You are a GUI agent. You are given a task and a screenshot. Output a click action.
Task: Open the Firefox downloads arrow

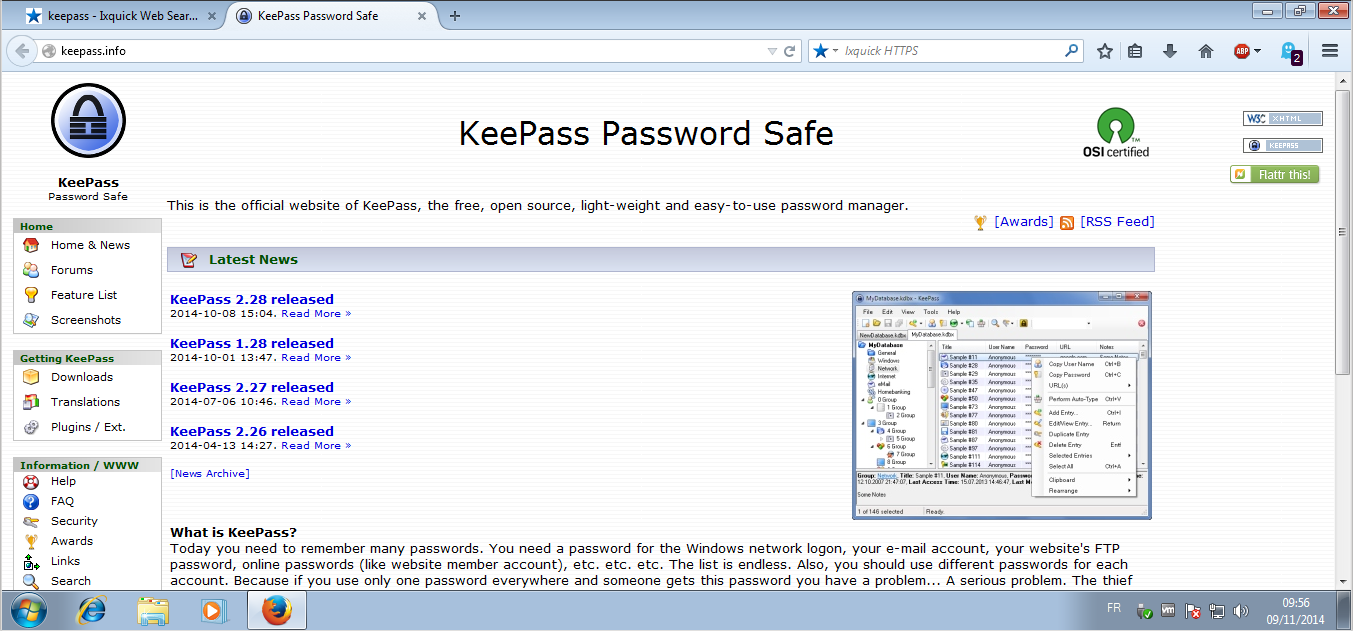(x=1170, y=51)
